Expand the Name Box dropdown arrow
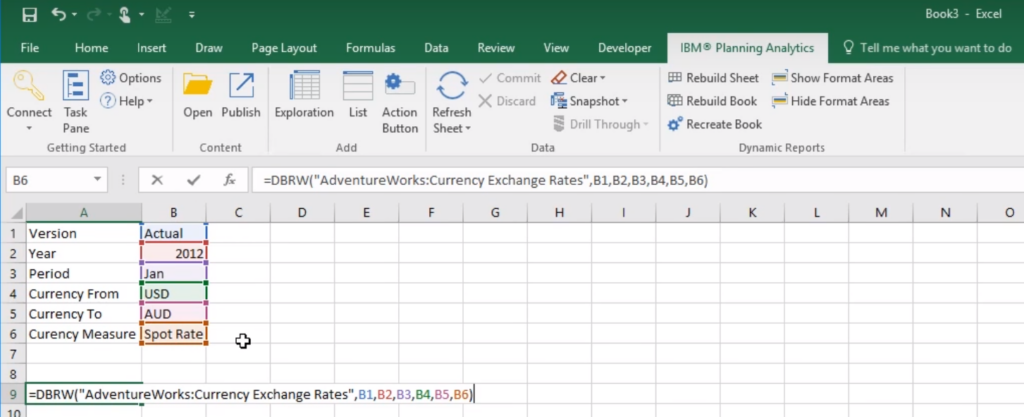1024x417 pixels. (97, 181)
